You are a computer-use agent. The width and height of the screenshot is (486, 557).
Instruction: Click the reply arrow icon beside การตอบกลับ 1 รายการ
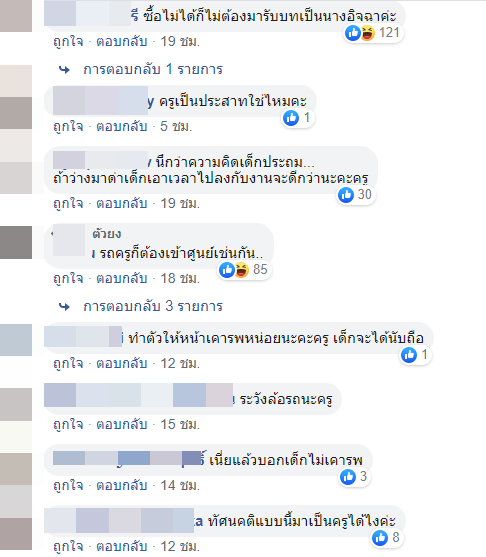pos(64,70)
